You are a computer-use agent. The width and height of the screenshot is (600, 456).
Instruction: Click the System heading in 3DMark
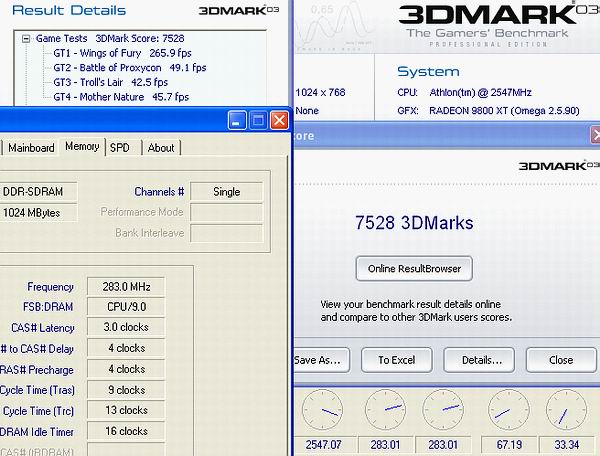tap(428, 72)
